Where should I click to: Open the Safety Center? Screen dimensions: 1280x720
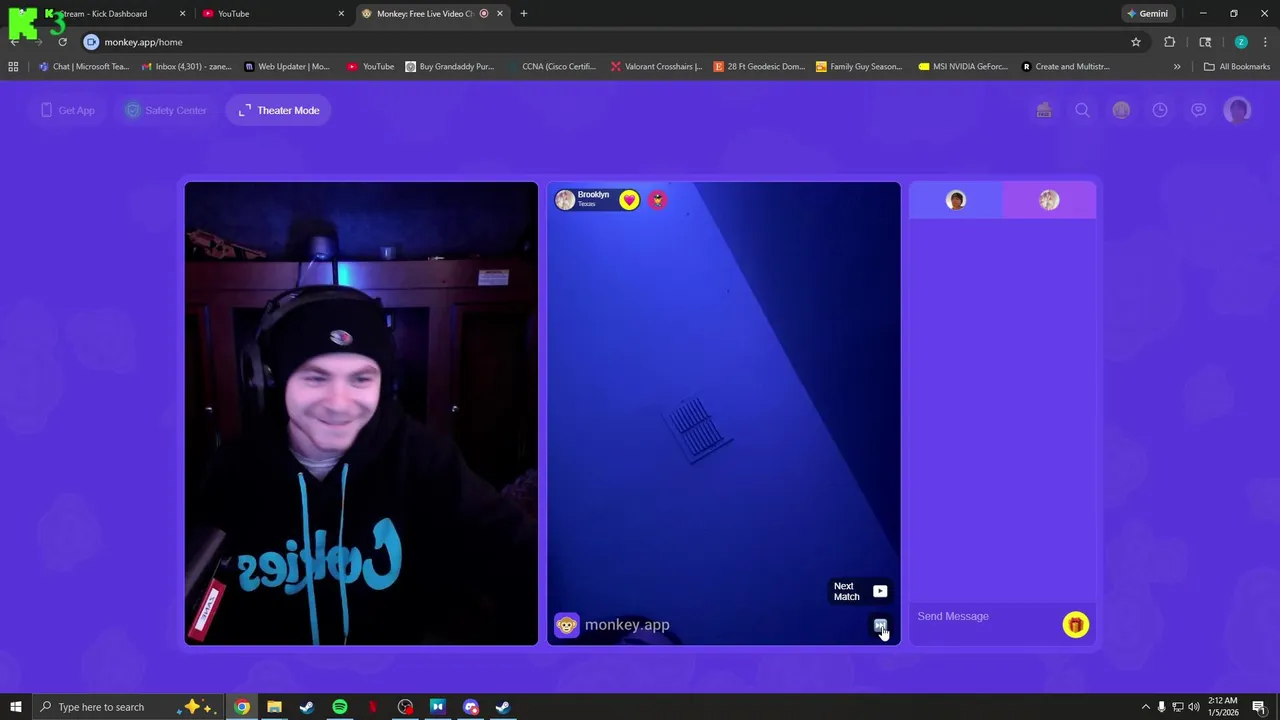pyautogui.click(x=166, y=110)
